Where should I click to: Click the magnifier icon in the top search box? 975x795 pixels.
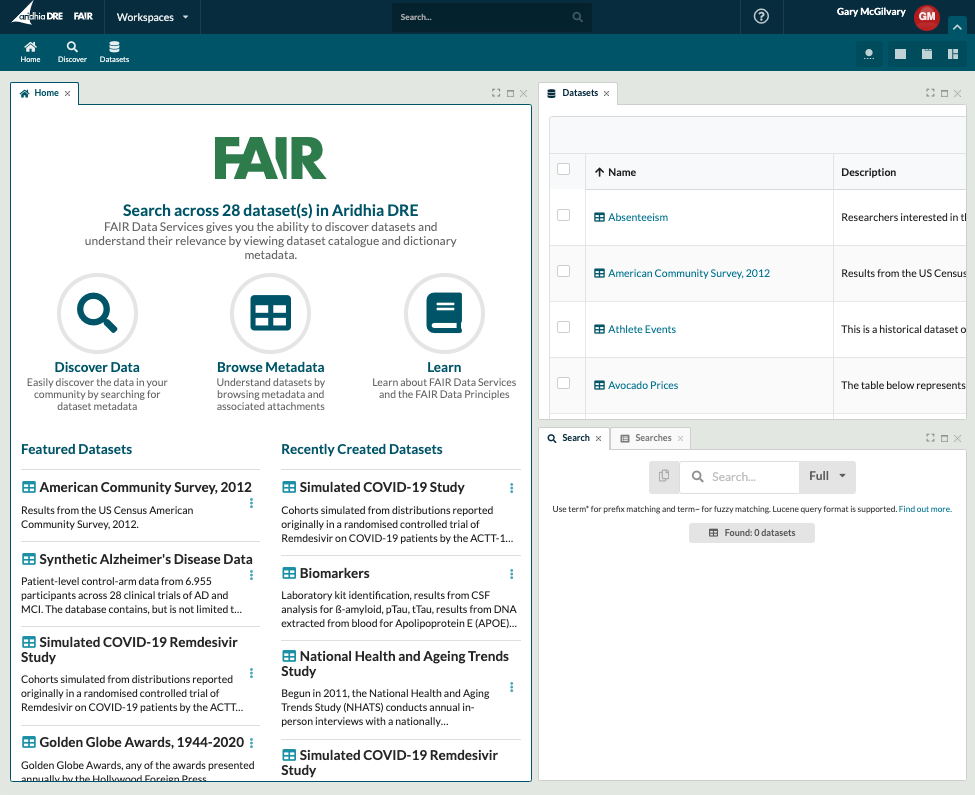click(x=578, y=17)
